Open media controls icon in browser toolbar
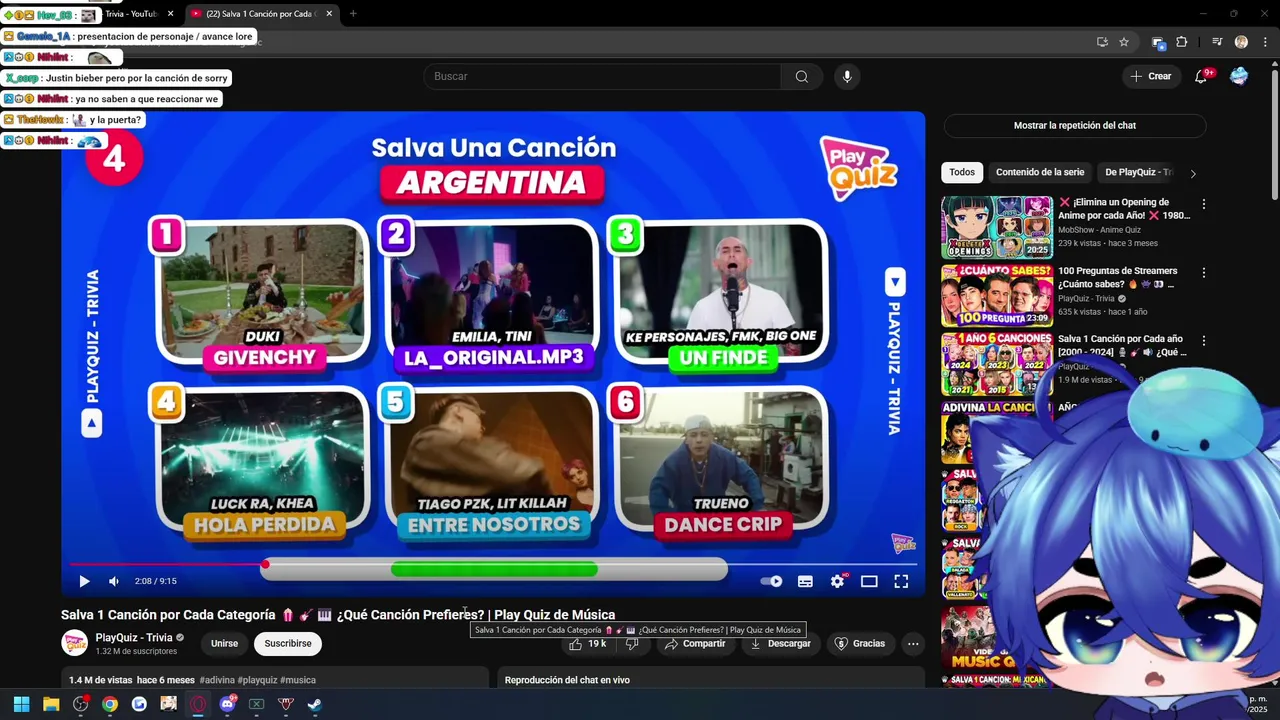The width and height of the screenshot is (1280, 720). pyautogui.click(x=1217, y=42)
